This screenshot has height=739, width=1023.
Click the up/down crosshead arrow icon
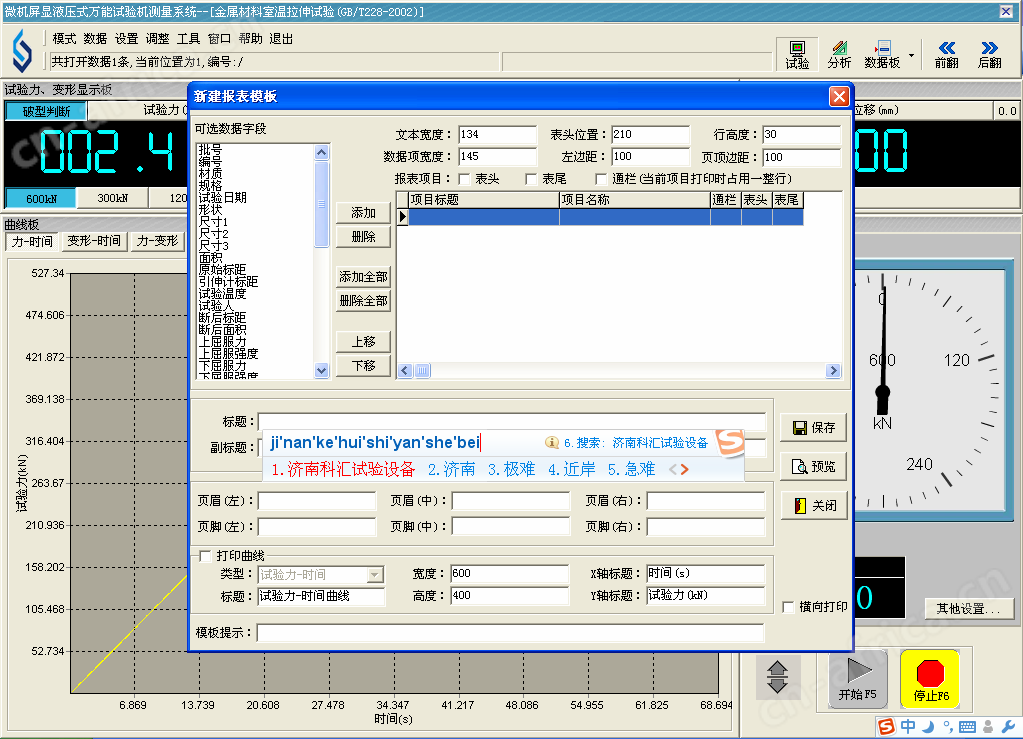[777, 676]
